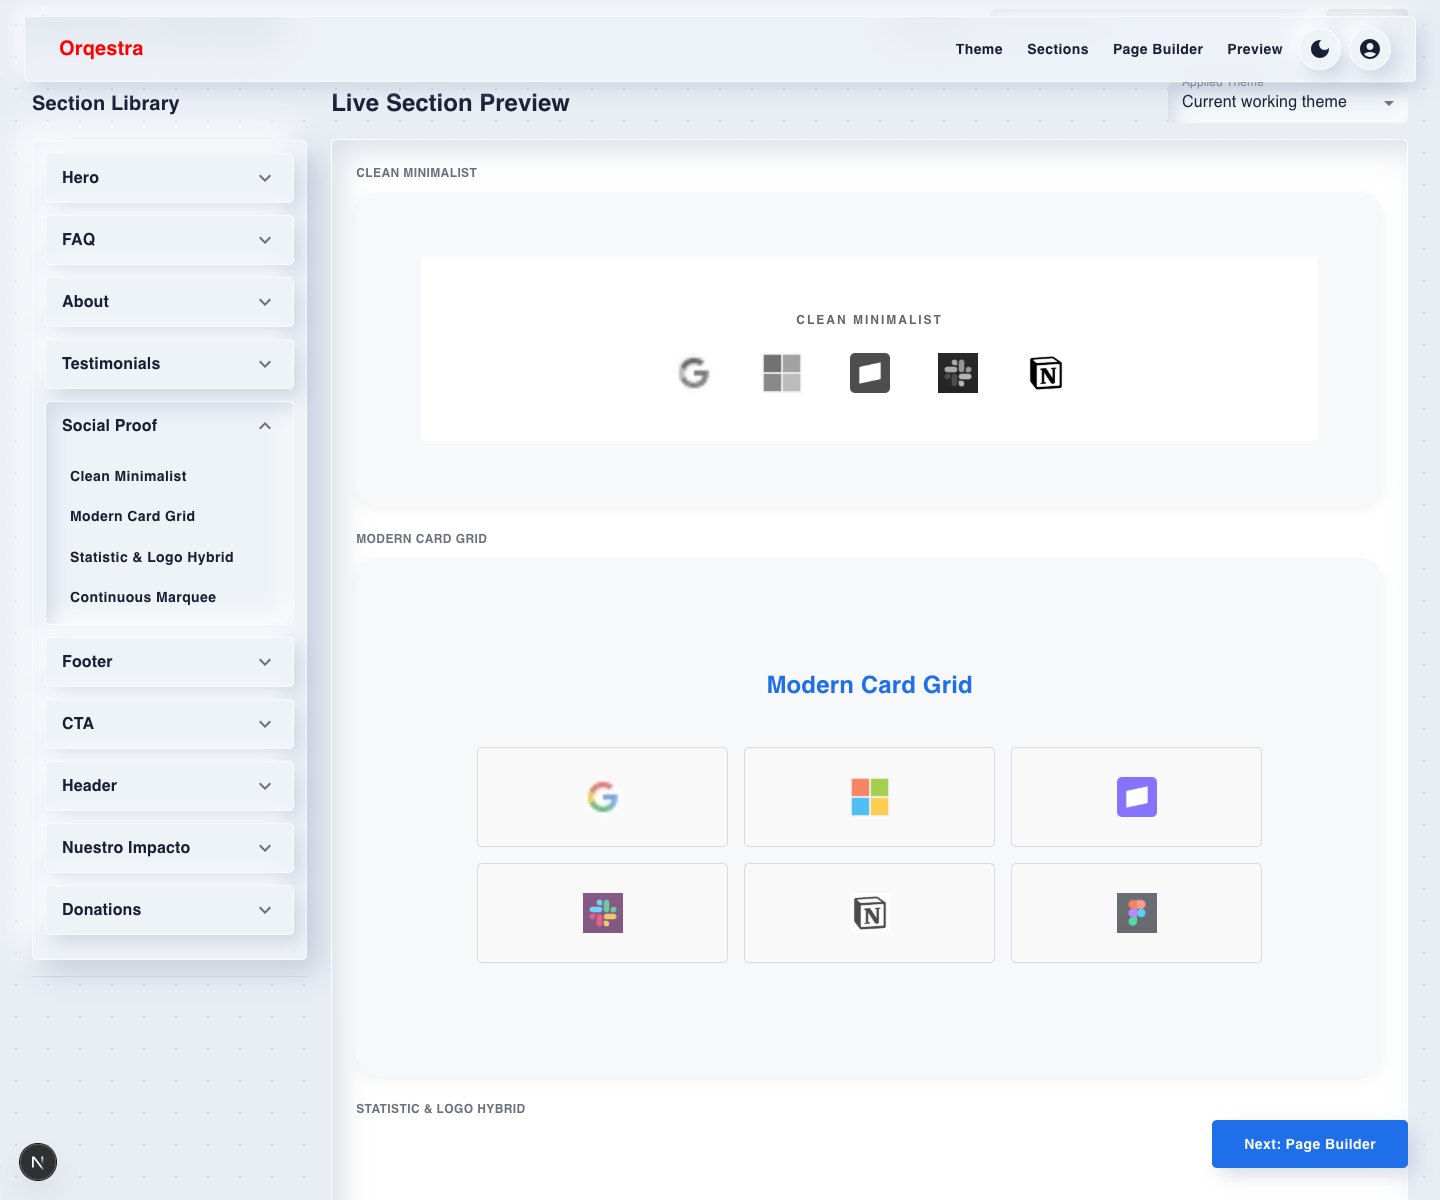Click the dark Loom-style logo in Clean Minimalist
The height and width of the screenshot is (1200, 1440).
[870, 373]
